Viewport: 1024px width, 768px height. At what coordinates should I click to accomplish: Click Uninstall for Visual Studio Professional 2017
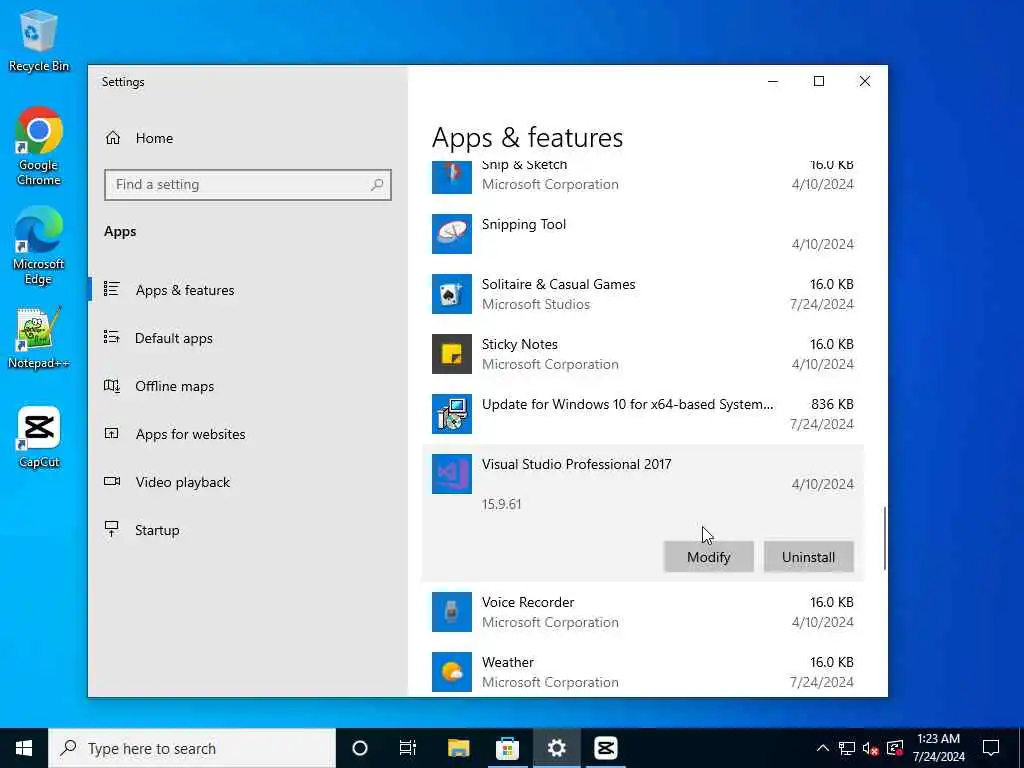[808, 557]
